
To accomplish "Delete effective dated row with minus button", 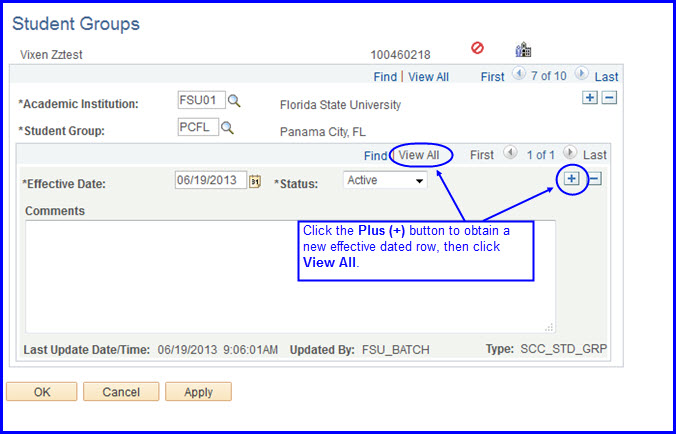I will click(594, 179).
